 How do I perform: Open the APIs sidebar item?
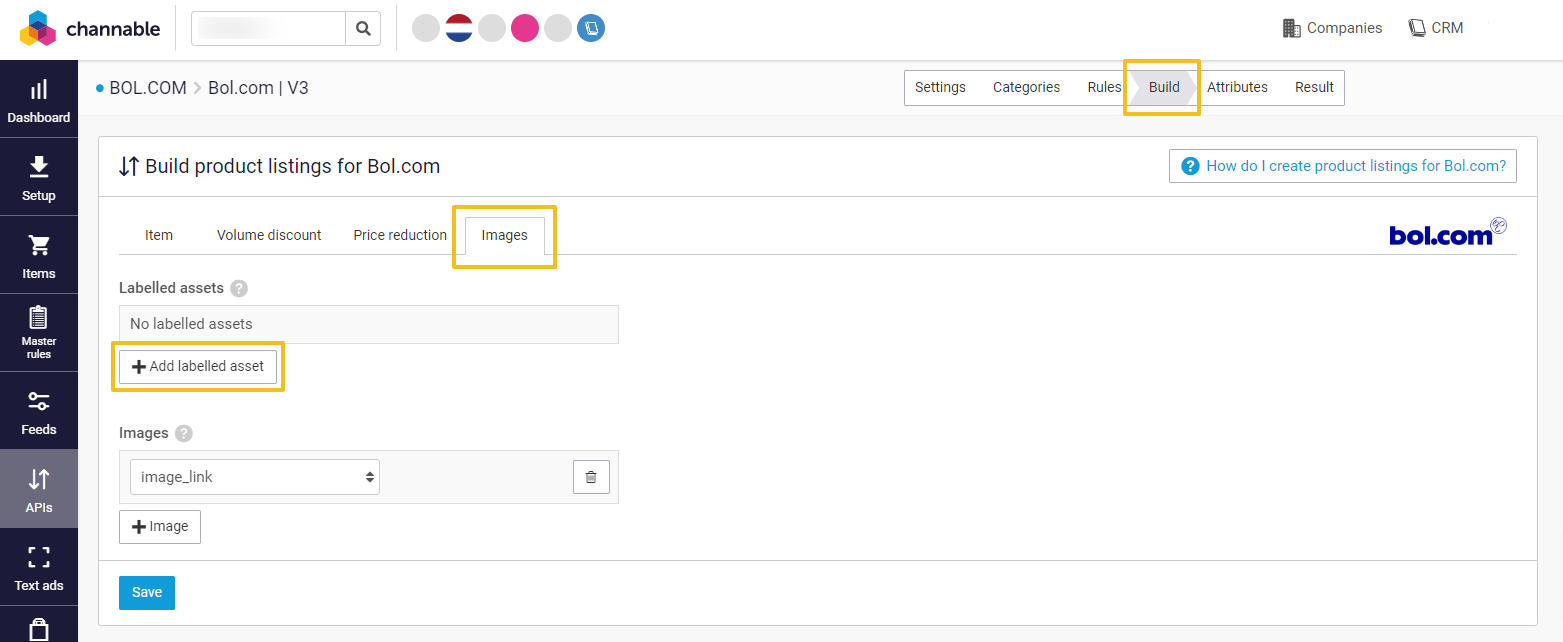[x=39, y=489]
